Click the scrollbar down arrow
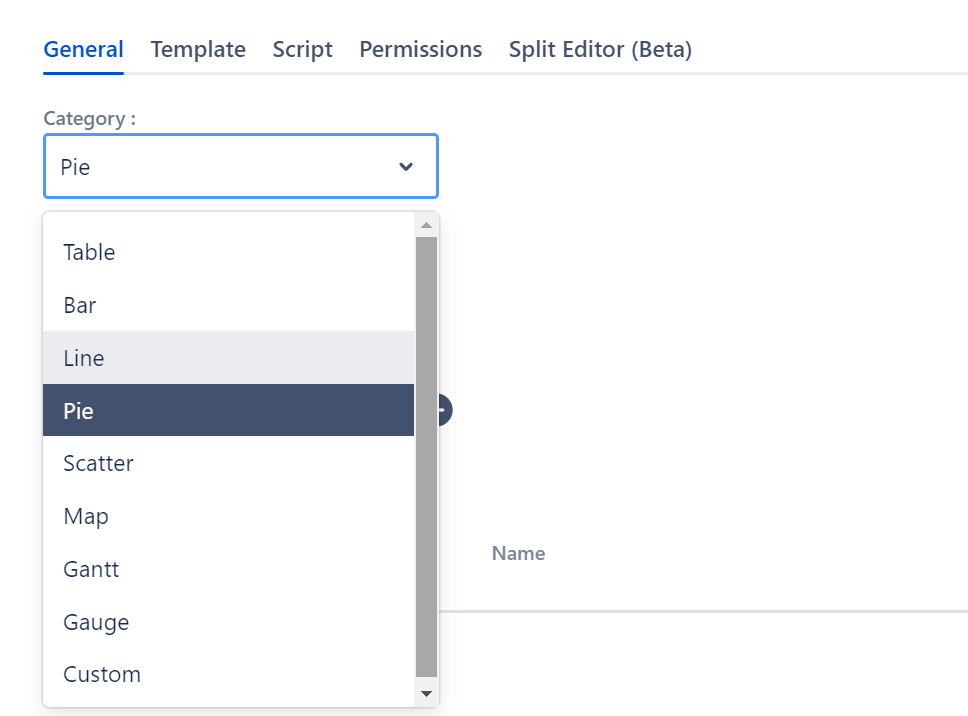 pos(426,693)
